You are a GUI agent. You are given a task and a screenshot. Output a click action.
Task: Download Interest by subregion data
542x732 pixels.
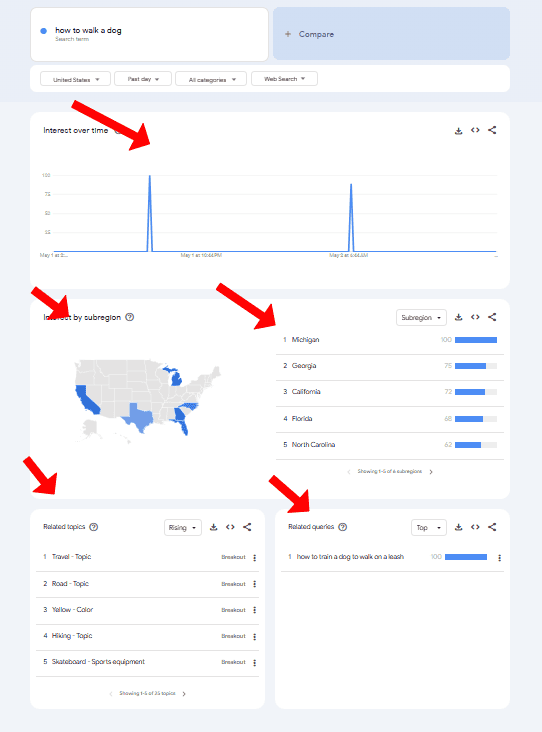458,317
